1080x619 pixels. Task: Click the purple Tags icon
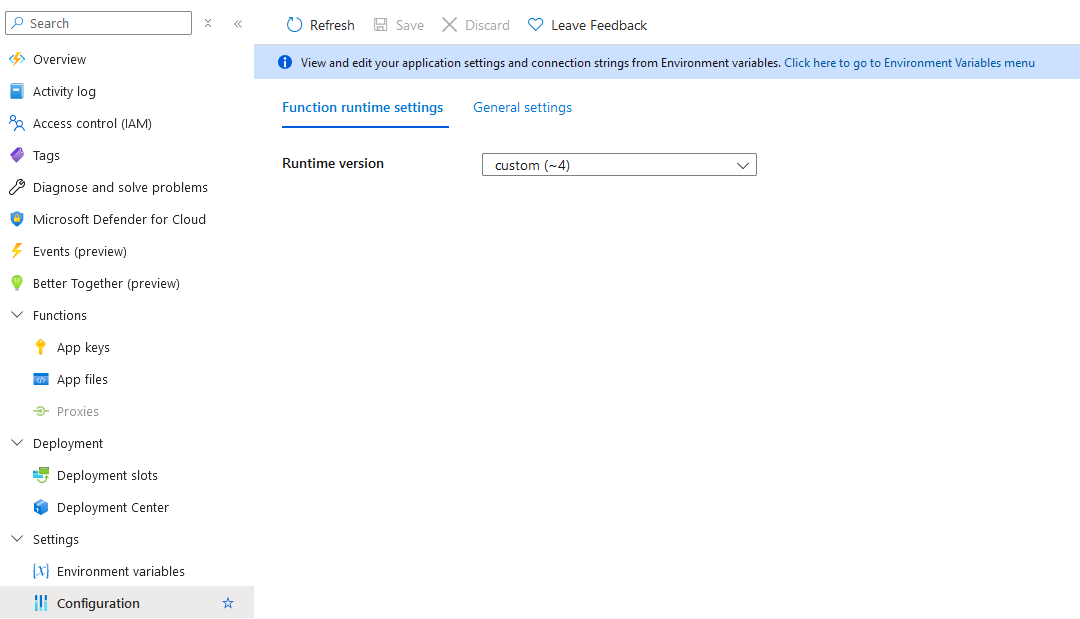(x=17, y=155)
